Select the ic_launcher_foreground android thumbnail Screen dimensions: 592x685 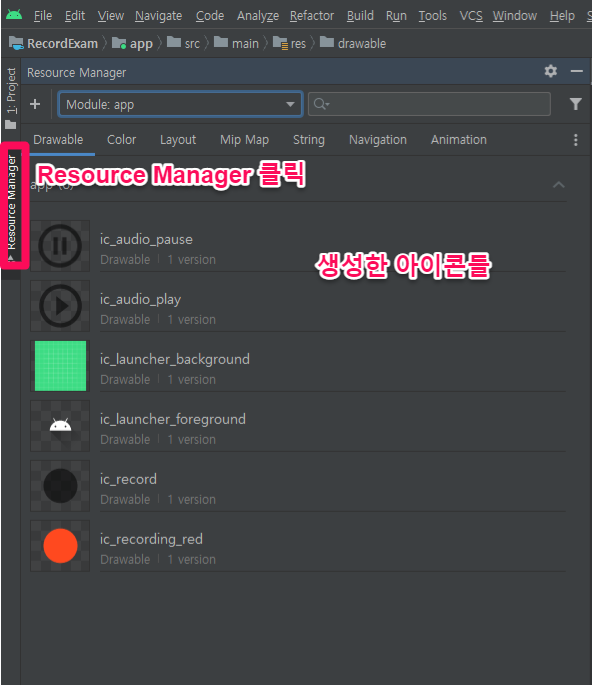click(60, 426)
